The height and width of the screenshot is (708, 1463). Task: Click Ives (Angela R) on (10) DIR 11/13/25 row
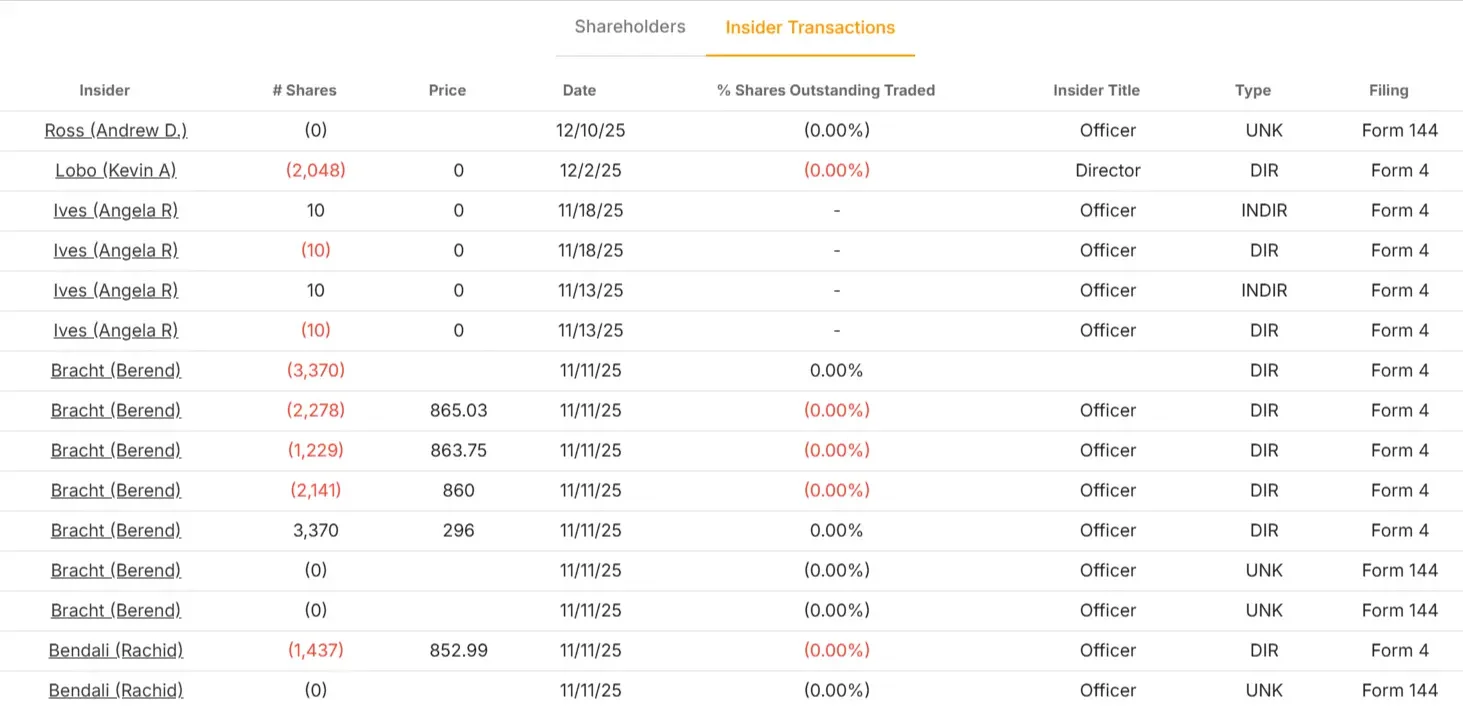[116, 330]
